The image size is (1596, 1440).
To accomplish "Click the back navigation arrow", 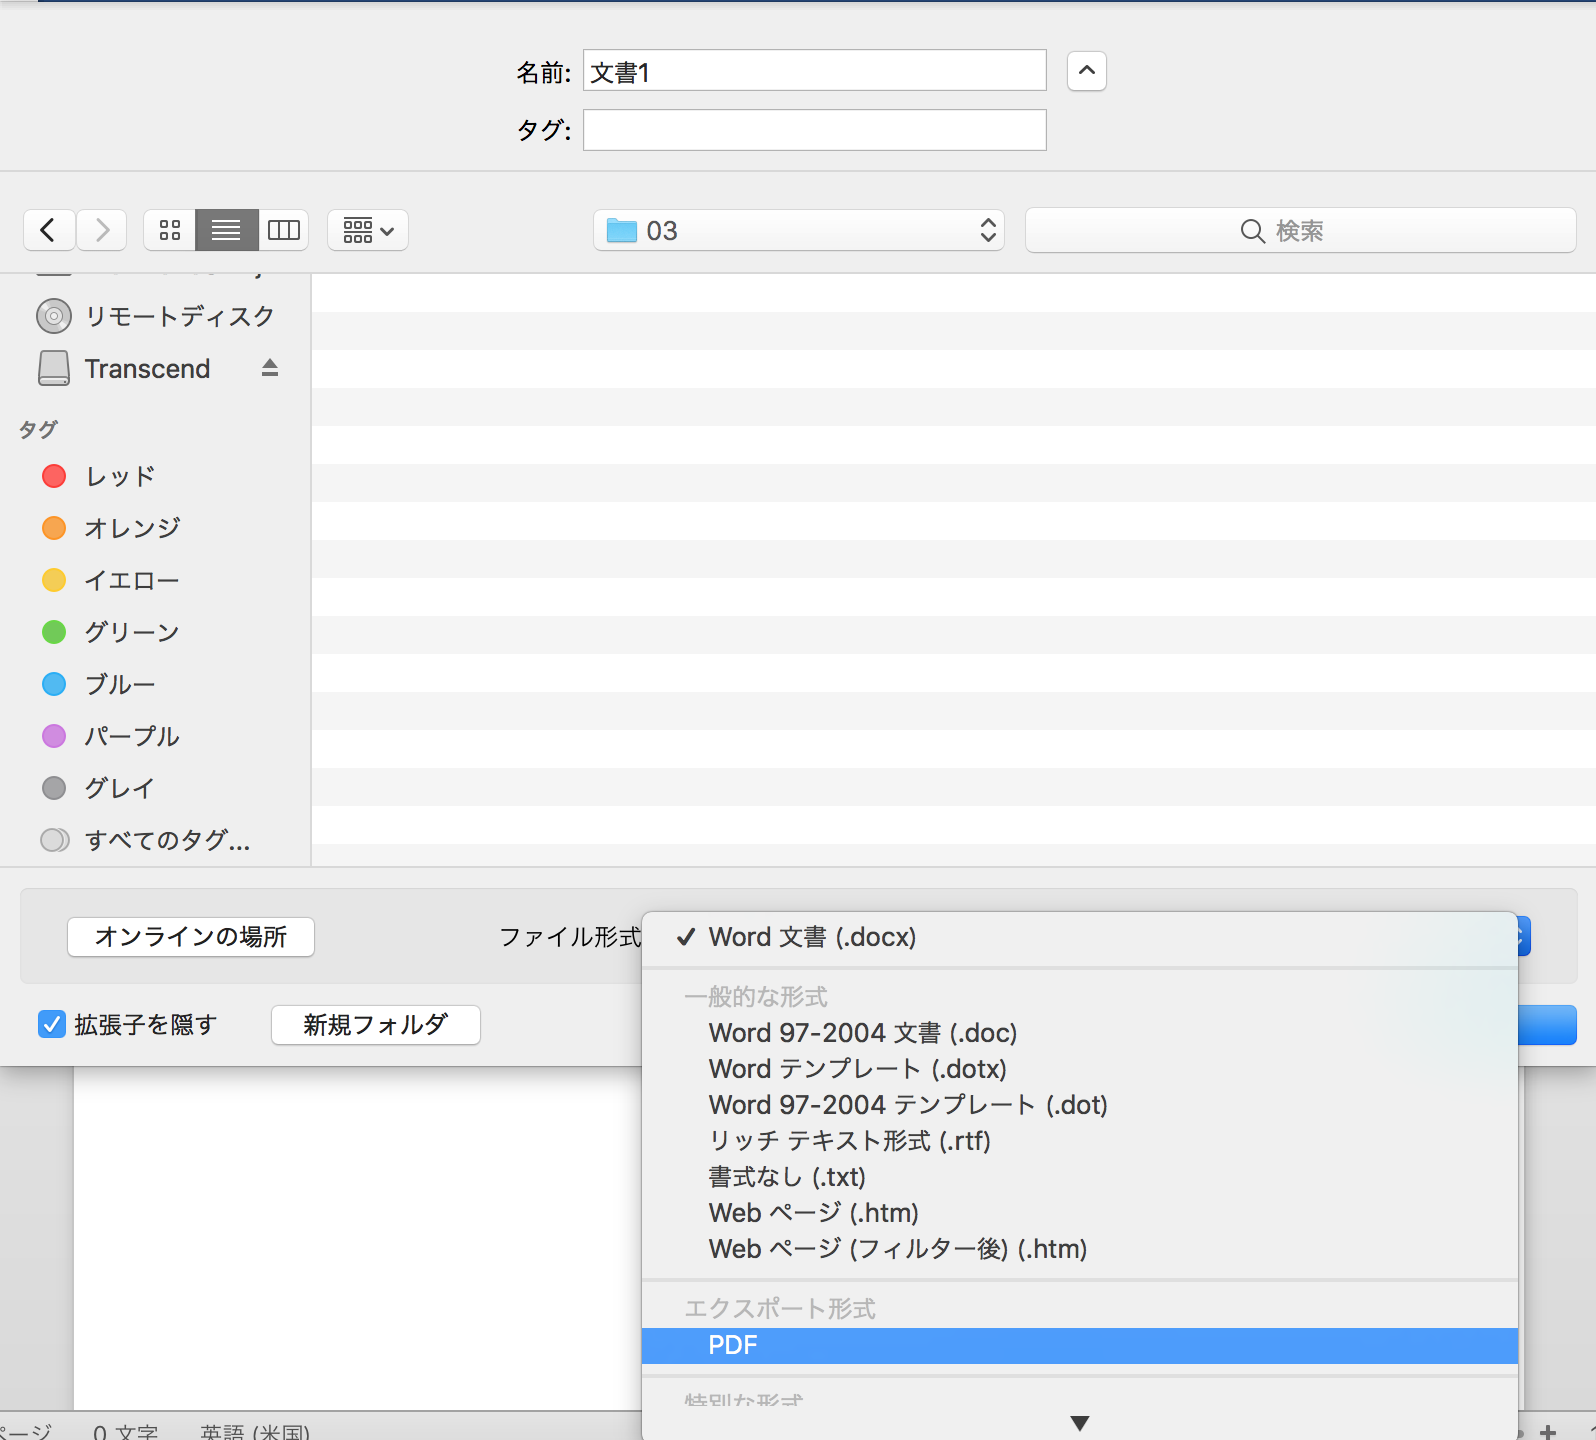I will 48,230.
